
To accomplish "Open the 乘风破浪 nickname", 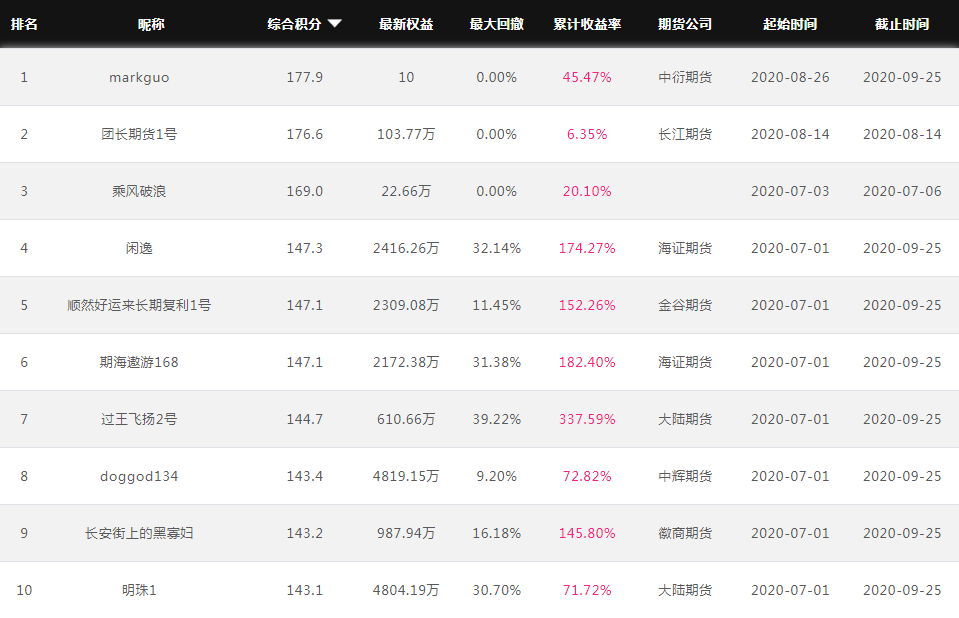I will (139, 191).
